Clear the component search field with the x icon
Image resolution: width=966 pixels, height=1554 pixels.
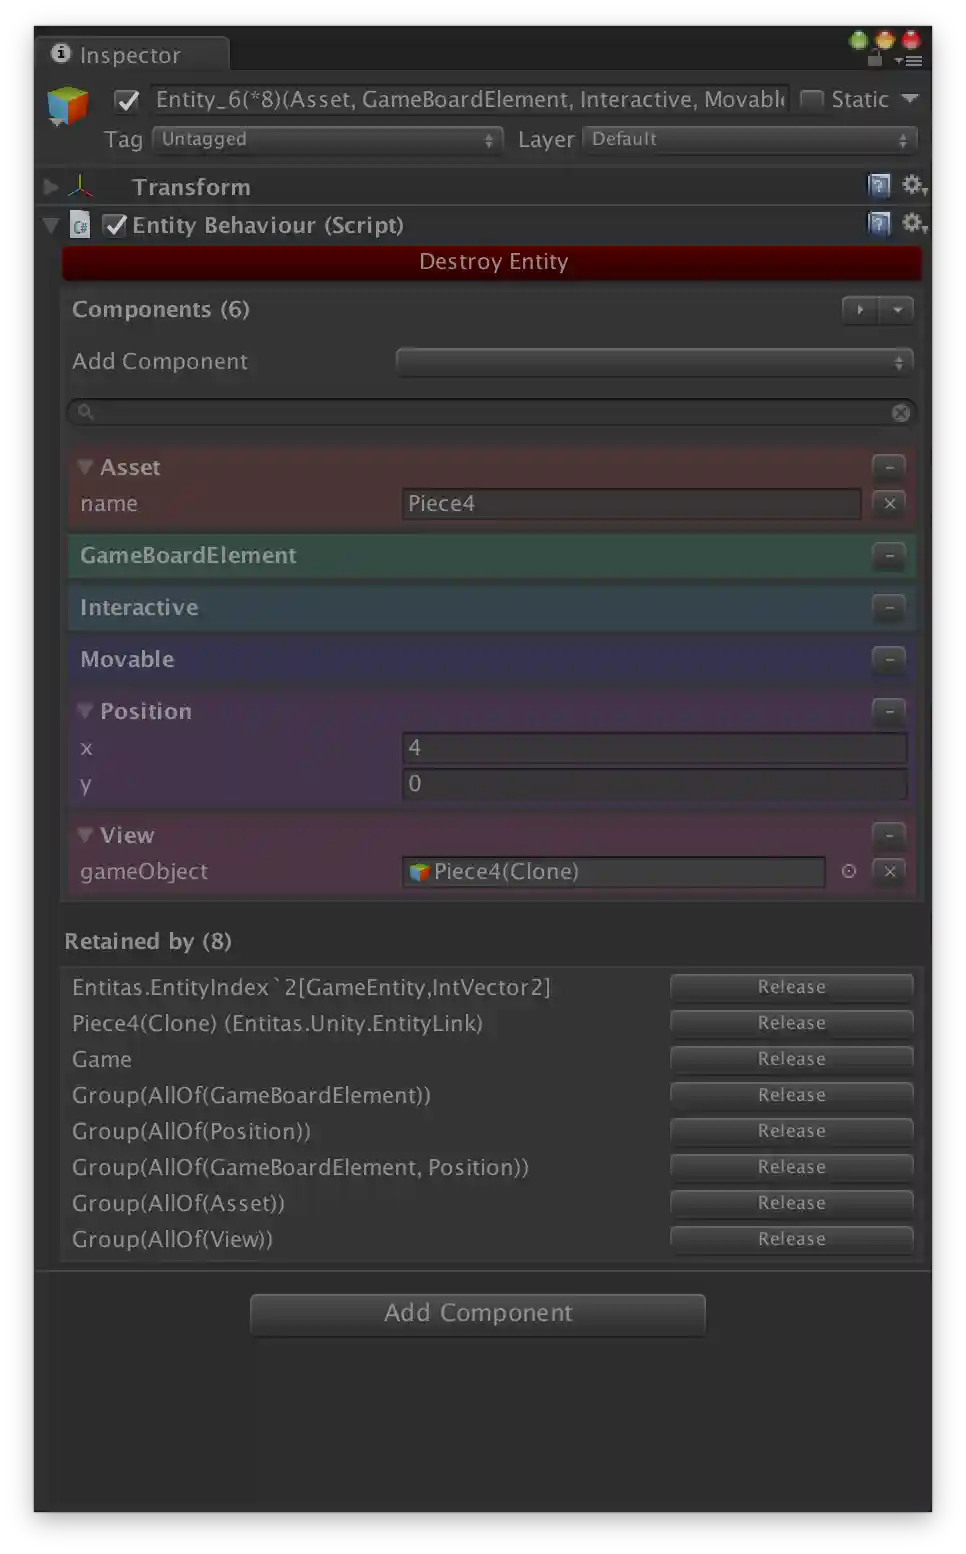pos(900,412)
